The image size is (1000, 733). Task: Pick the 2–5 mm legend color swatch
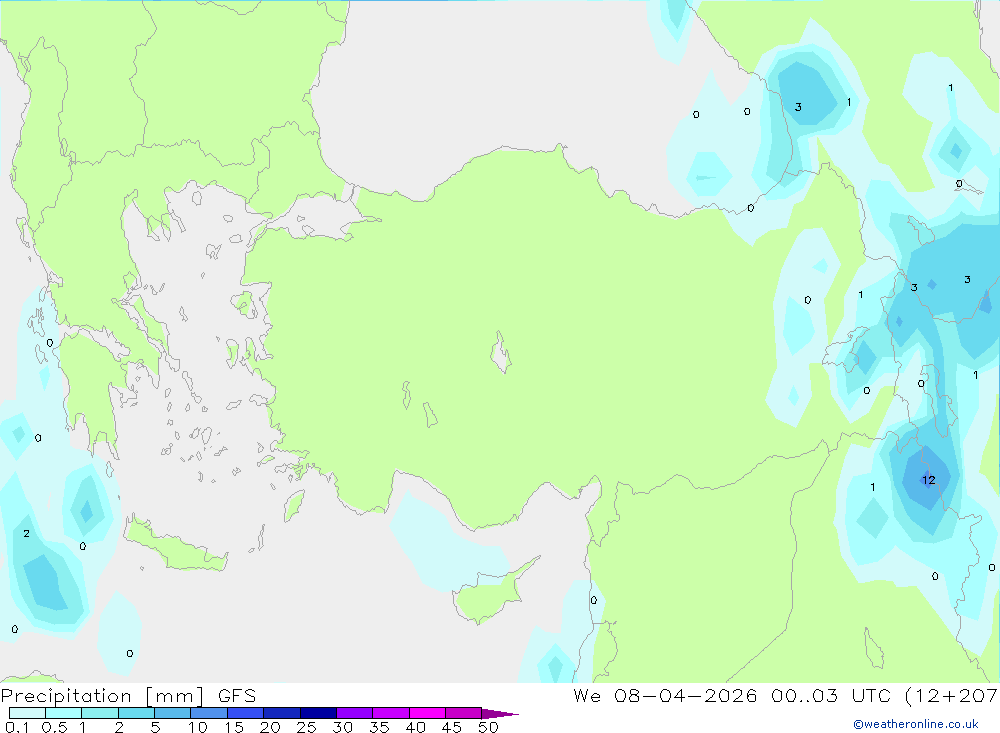click(x=136, y=713)
